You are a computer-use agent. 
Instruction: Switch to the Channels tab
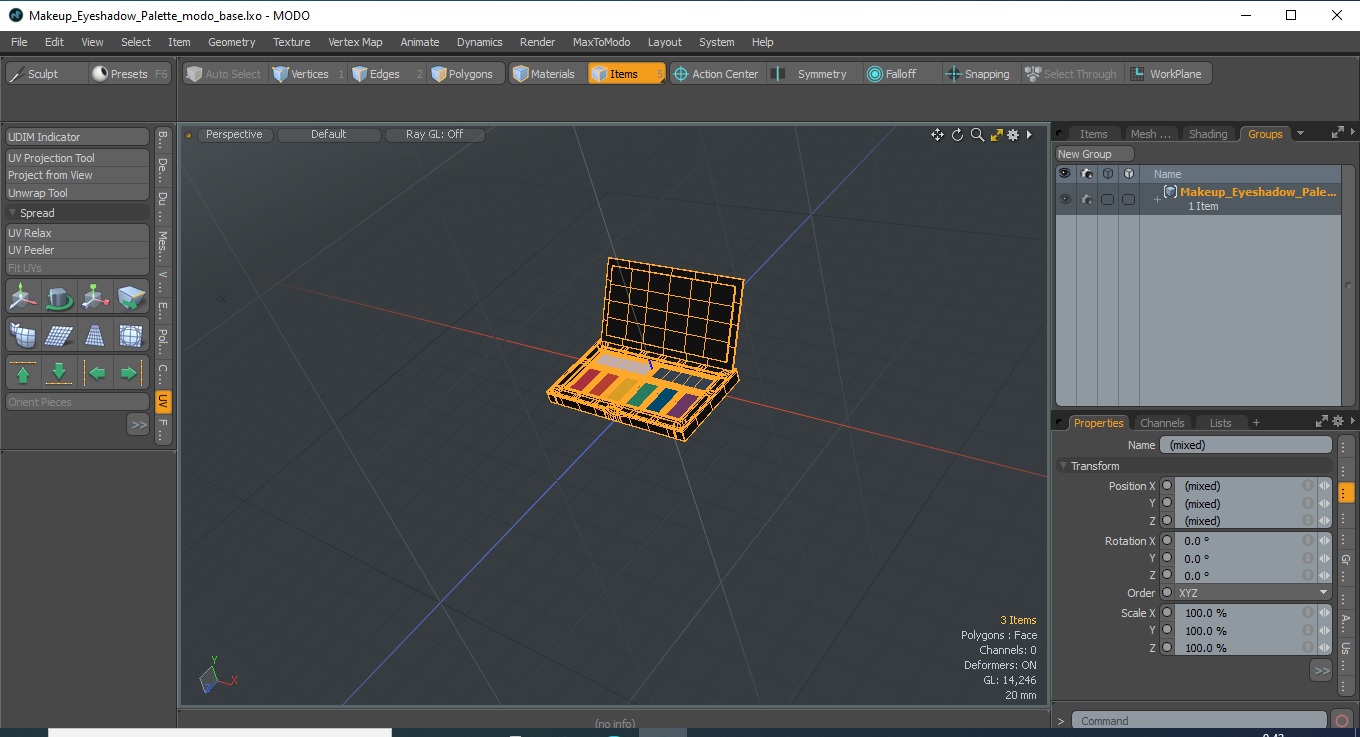(1162, 423)
